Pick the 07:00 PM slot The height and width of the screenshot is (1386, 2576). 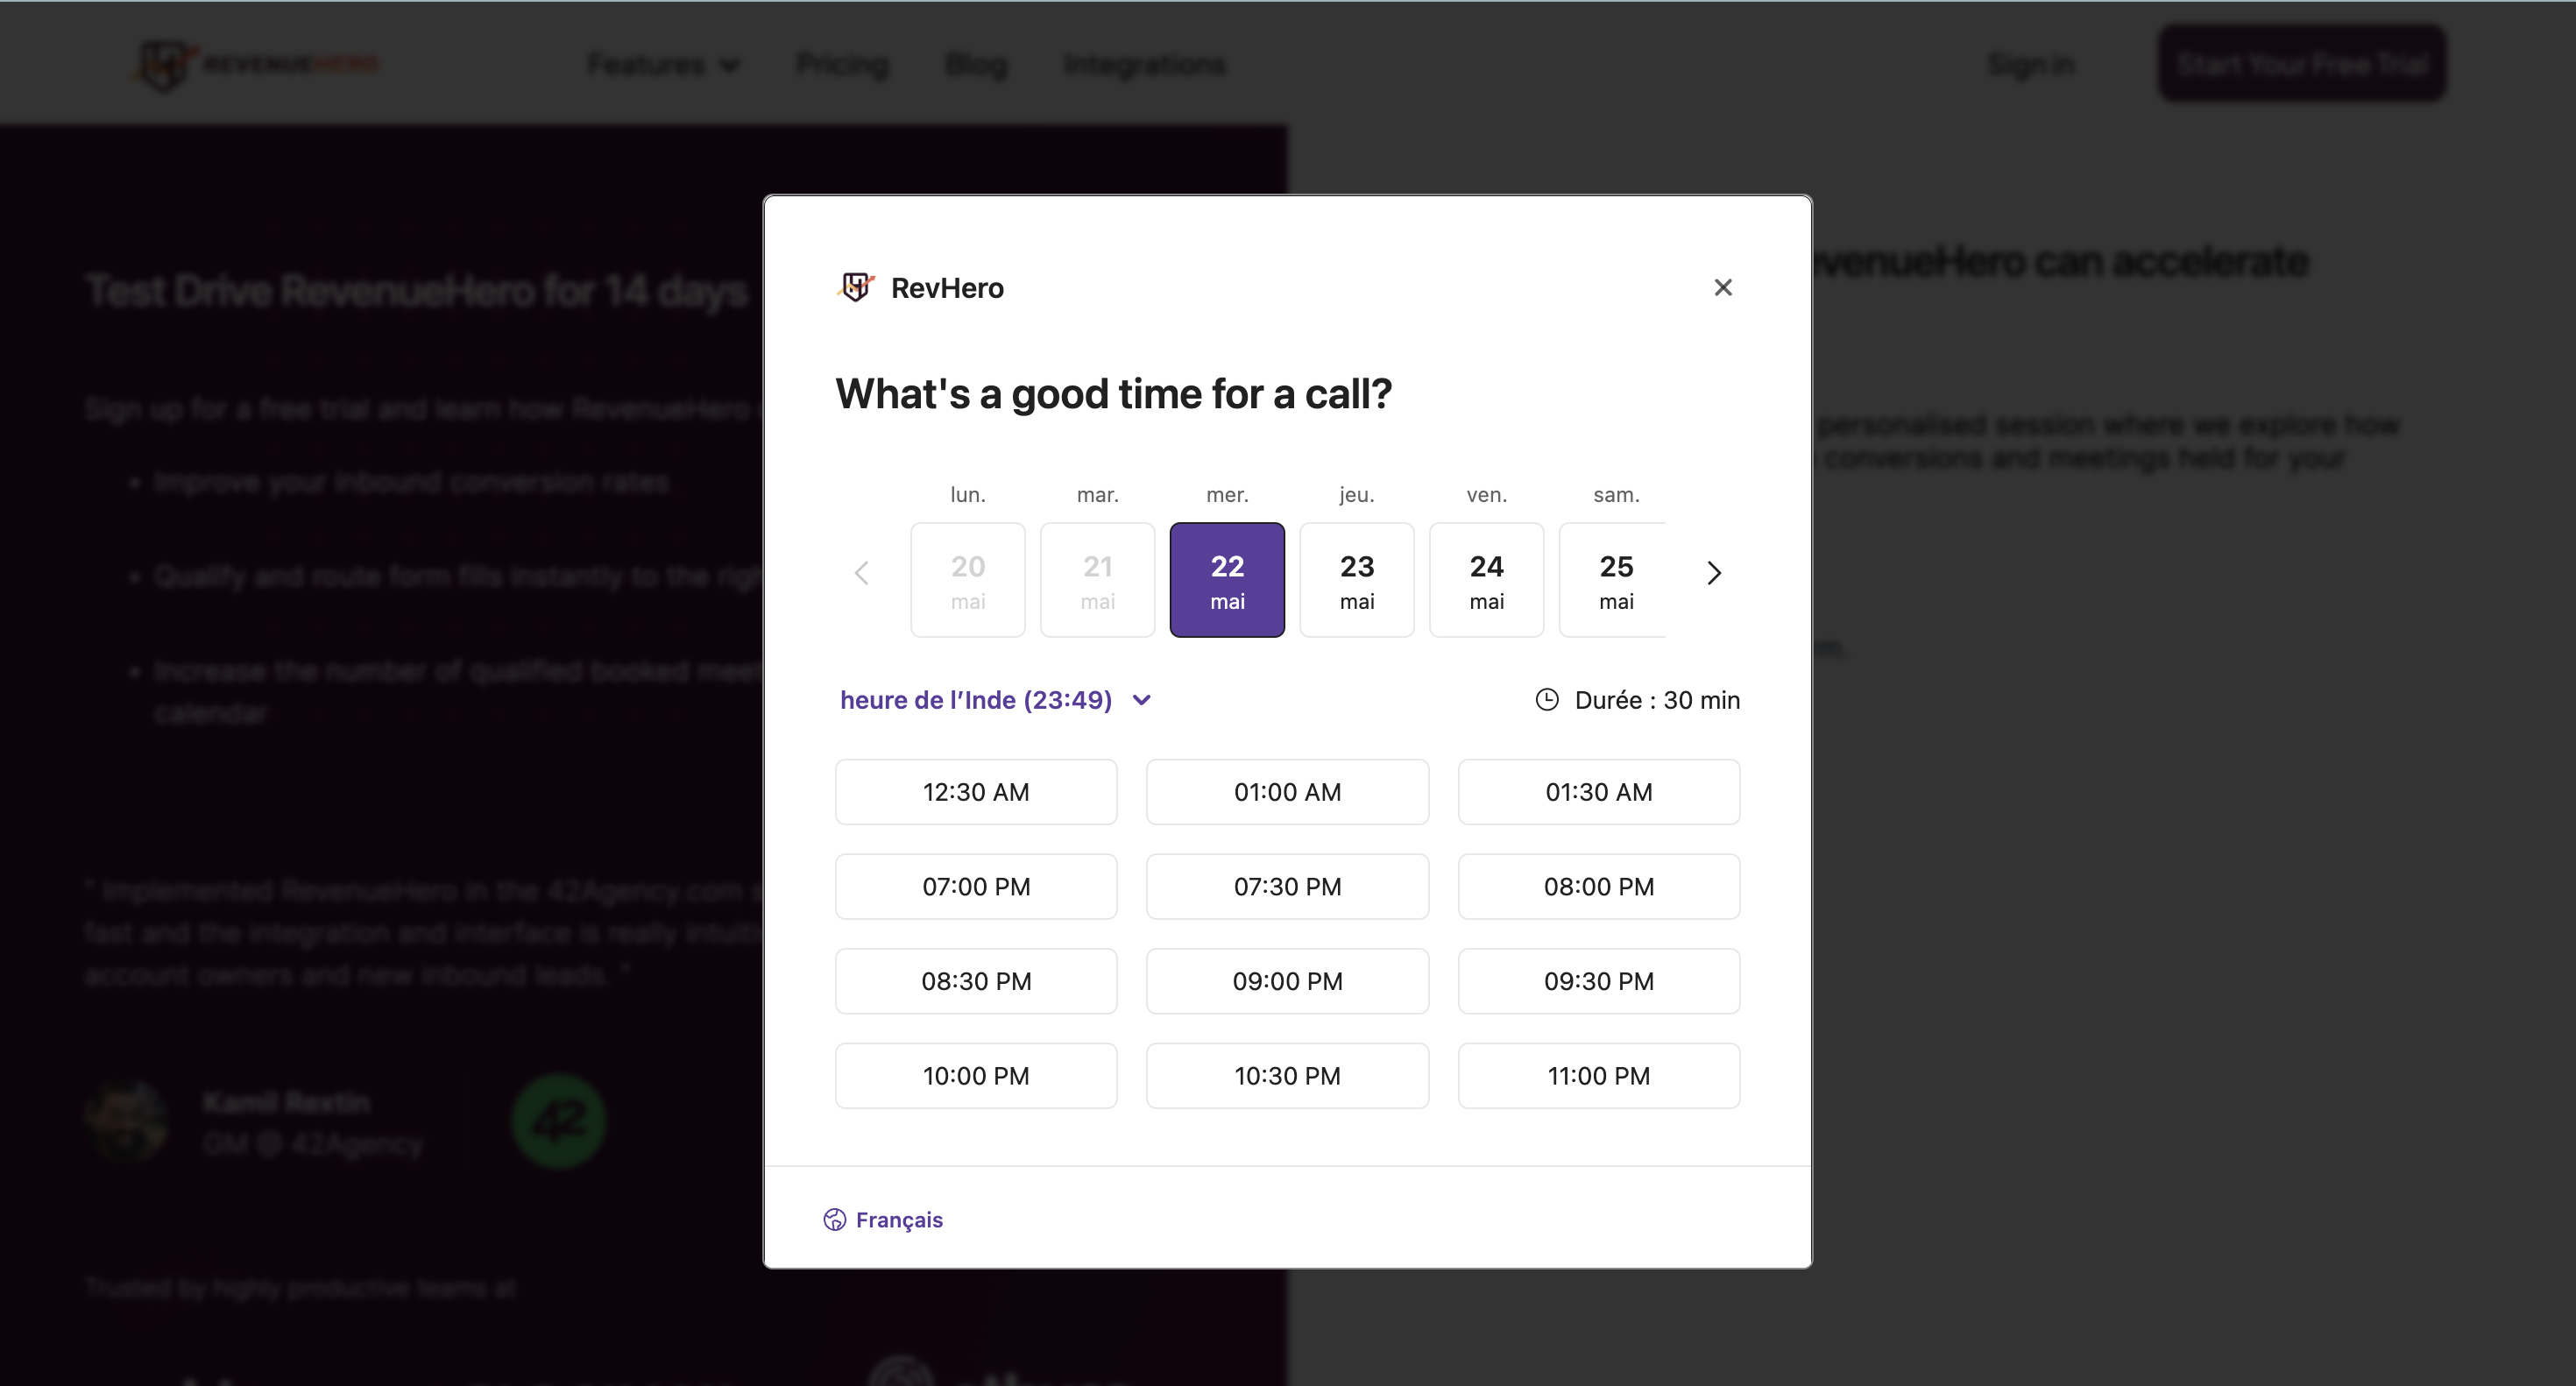click(976, 887)
